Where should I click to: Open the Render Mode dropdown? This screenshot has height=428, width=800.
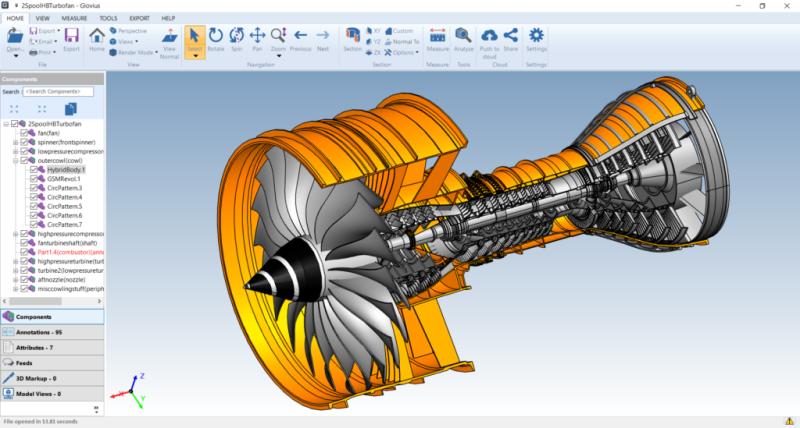coord(133,53)
